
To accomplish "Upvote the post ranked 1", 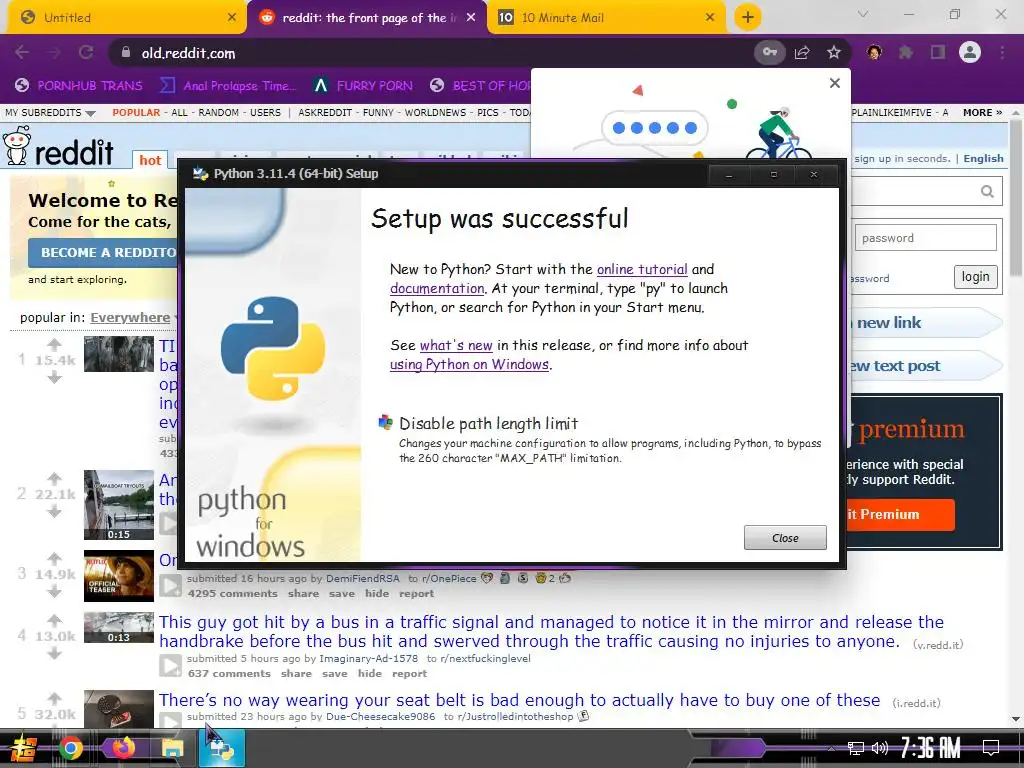I will 54,344.
